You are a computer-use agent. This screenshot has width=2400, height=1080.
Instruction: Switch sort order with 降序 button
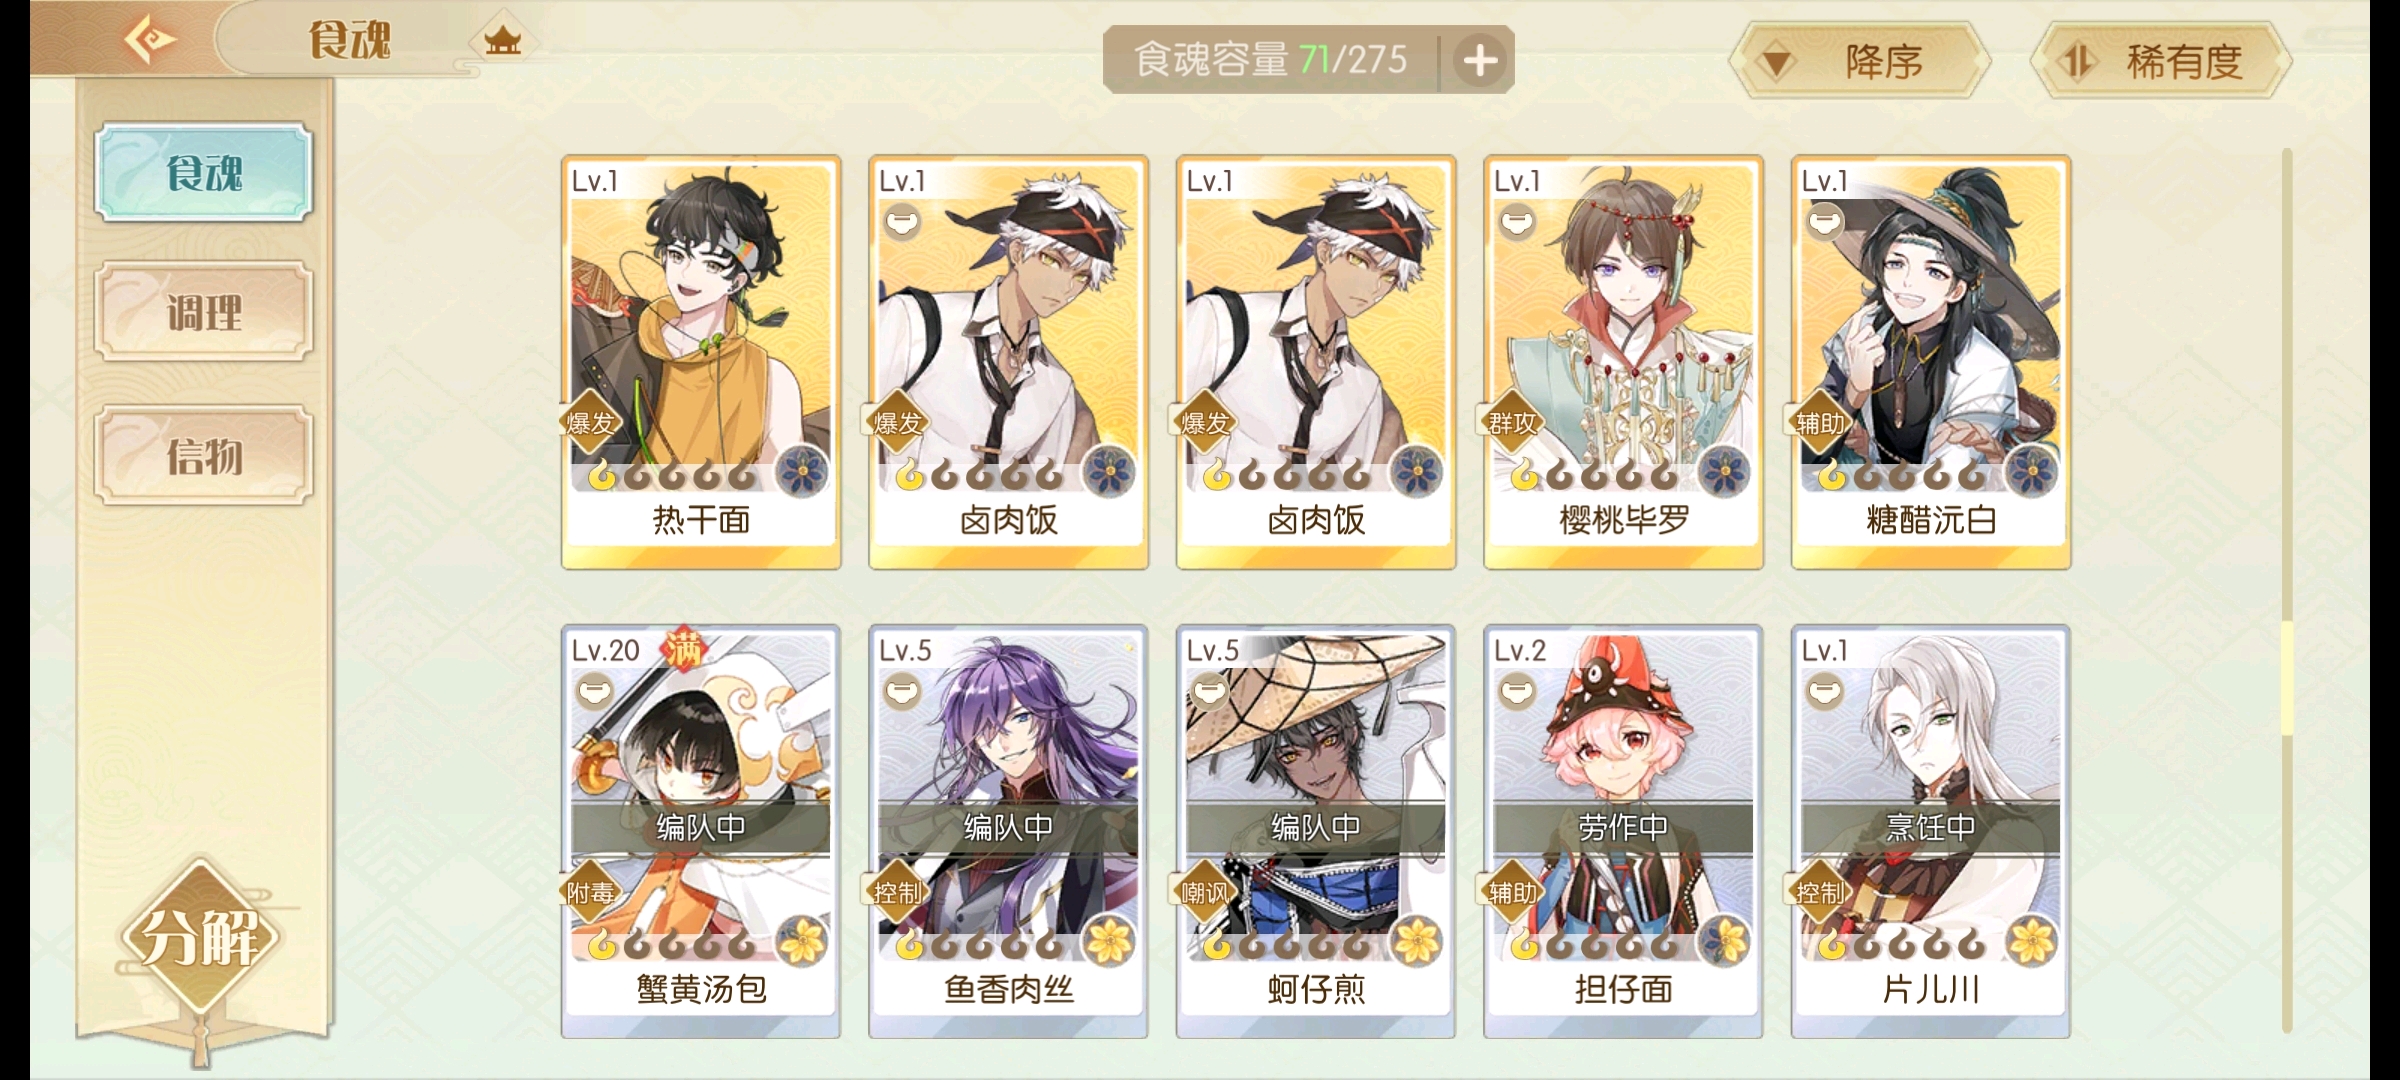(1861, 62)
